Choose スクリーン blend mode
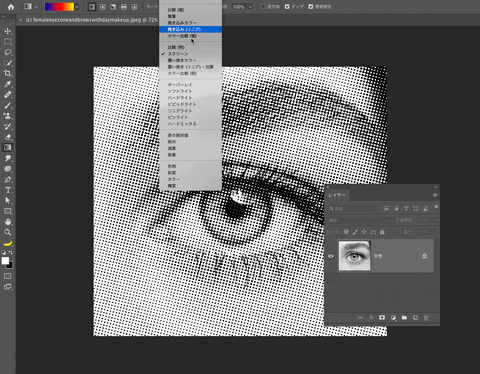The height and width of the screenshot is (374, 480). pos(190,54)
